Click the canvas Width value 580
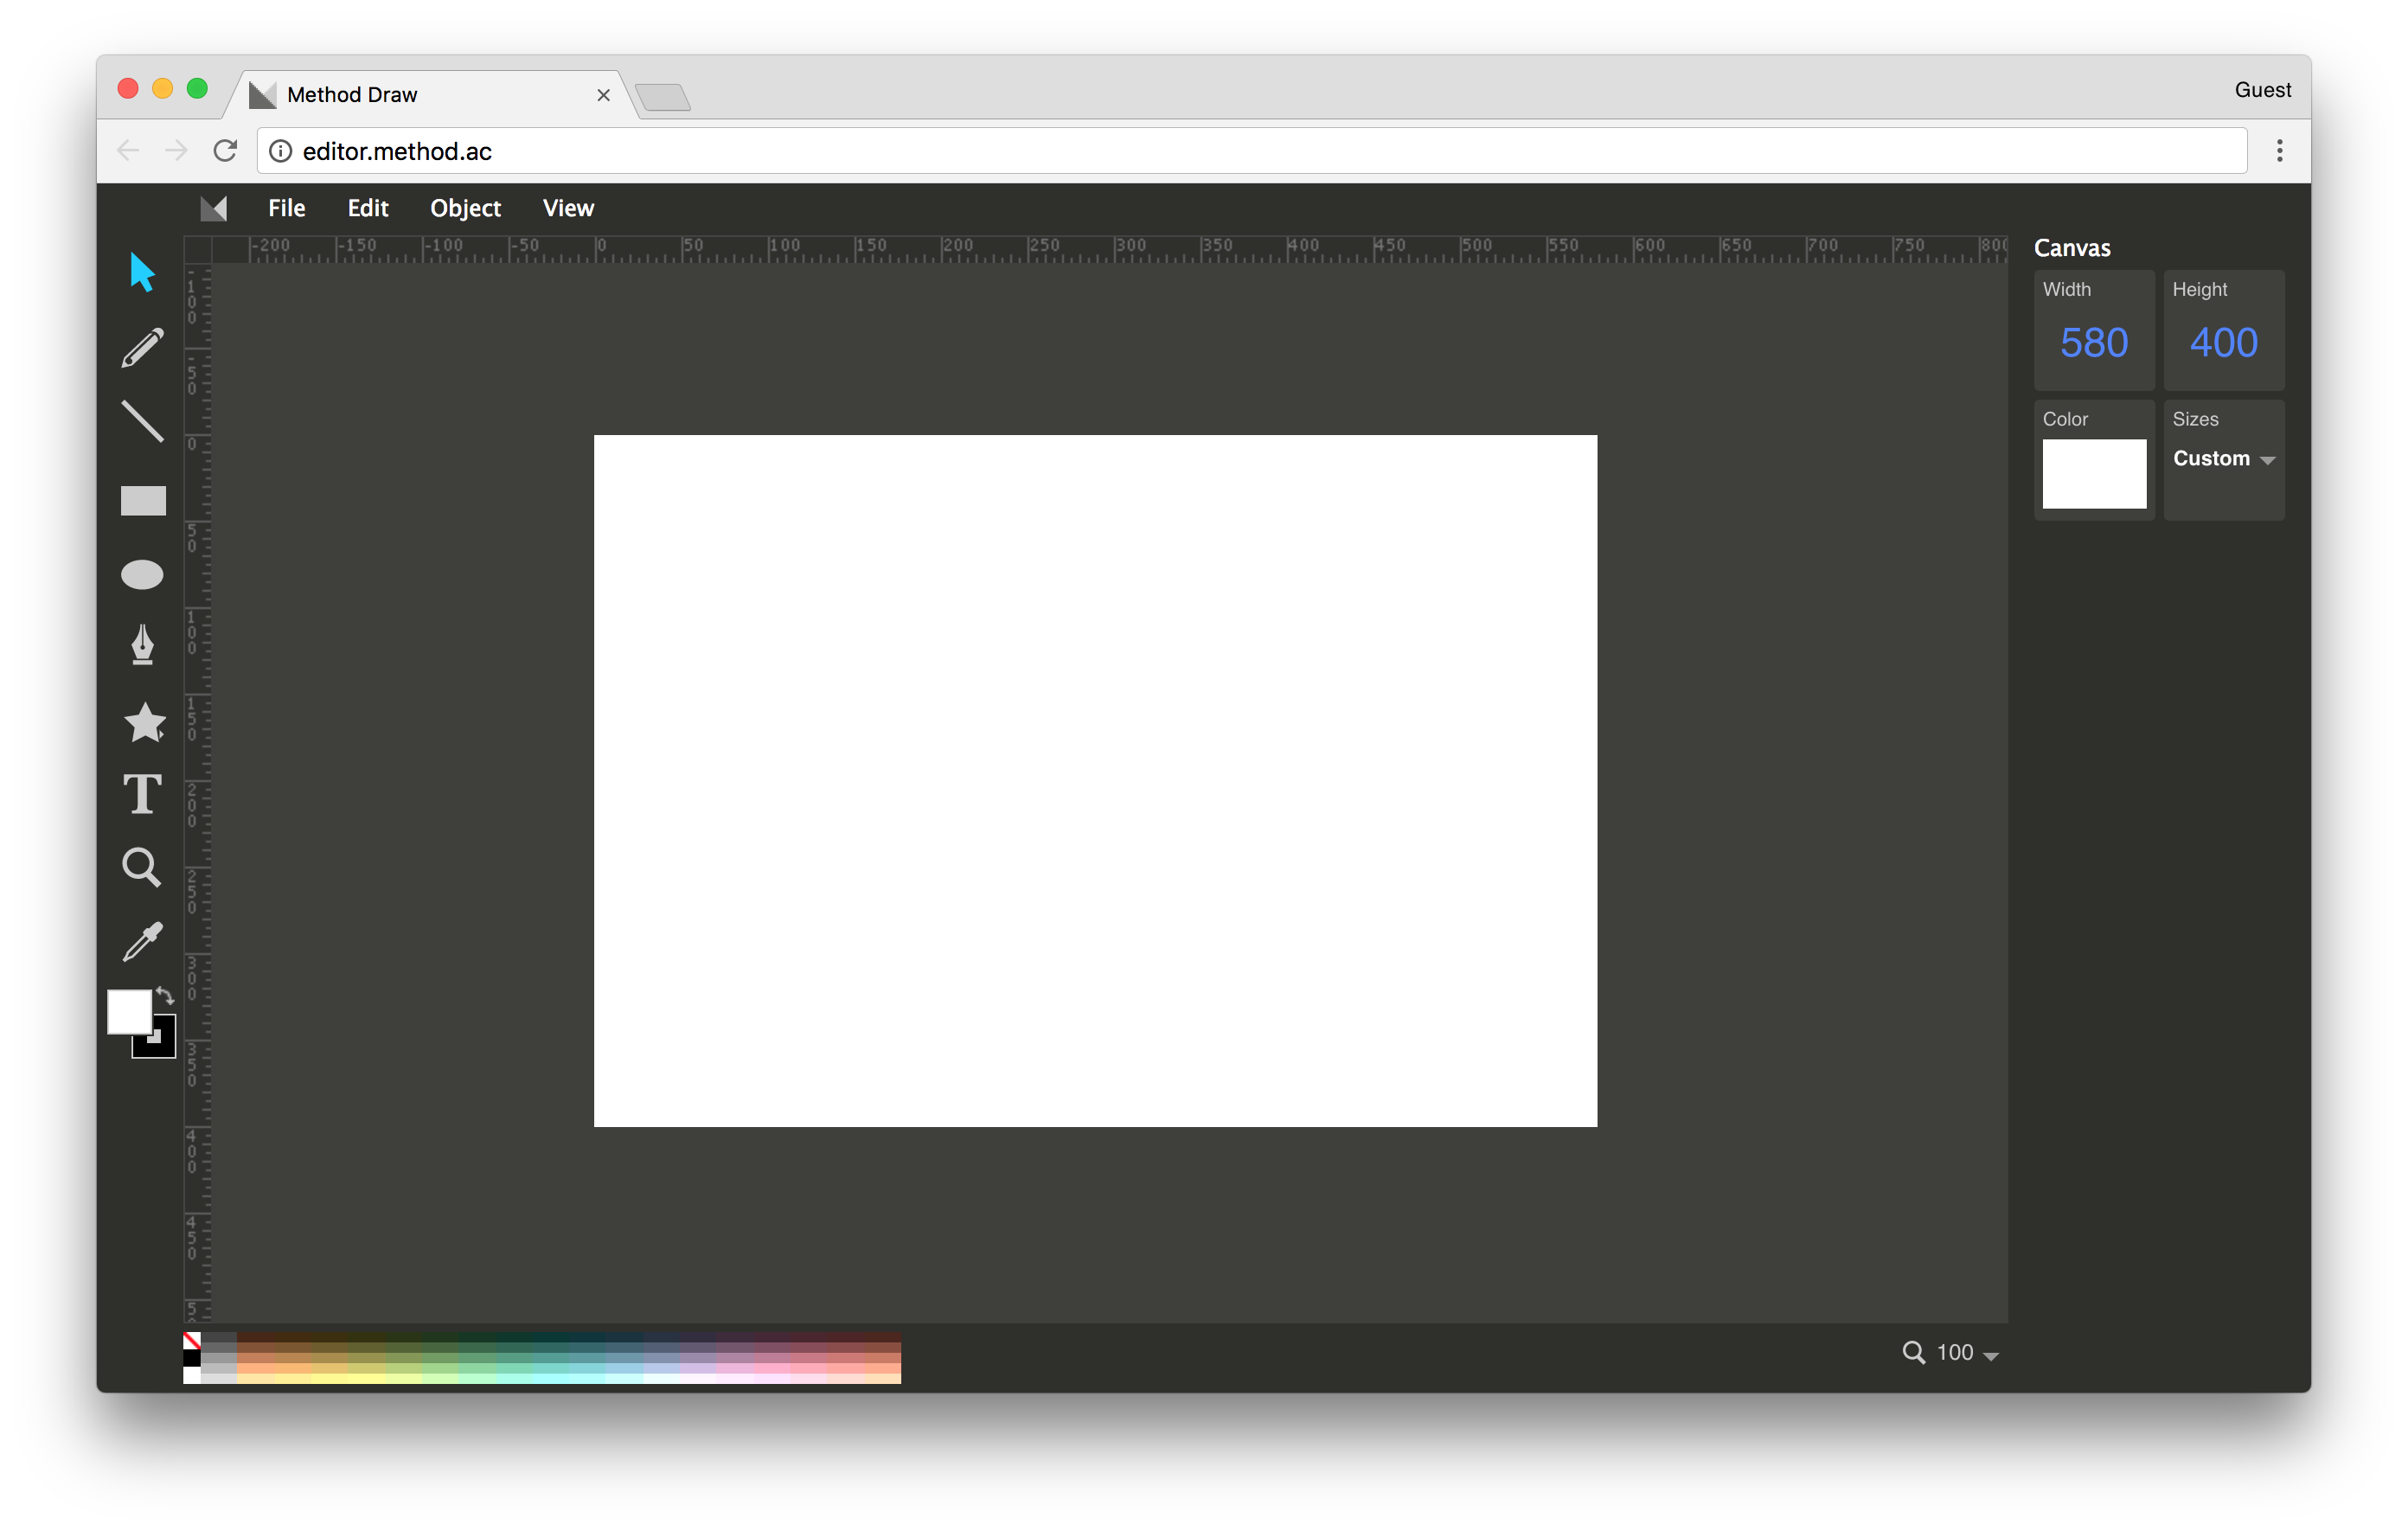2408x1531 pixels. pos(2093,343)
